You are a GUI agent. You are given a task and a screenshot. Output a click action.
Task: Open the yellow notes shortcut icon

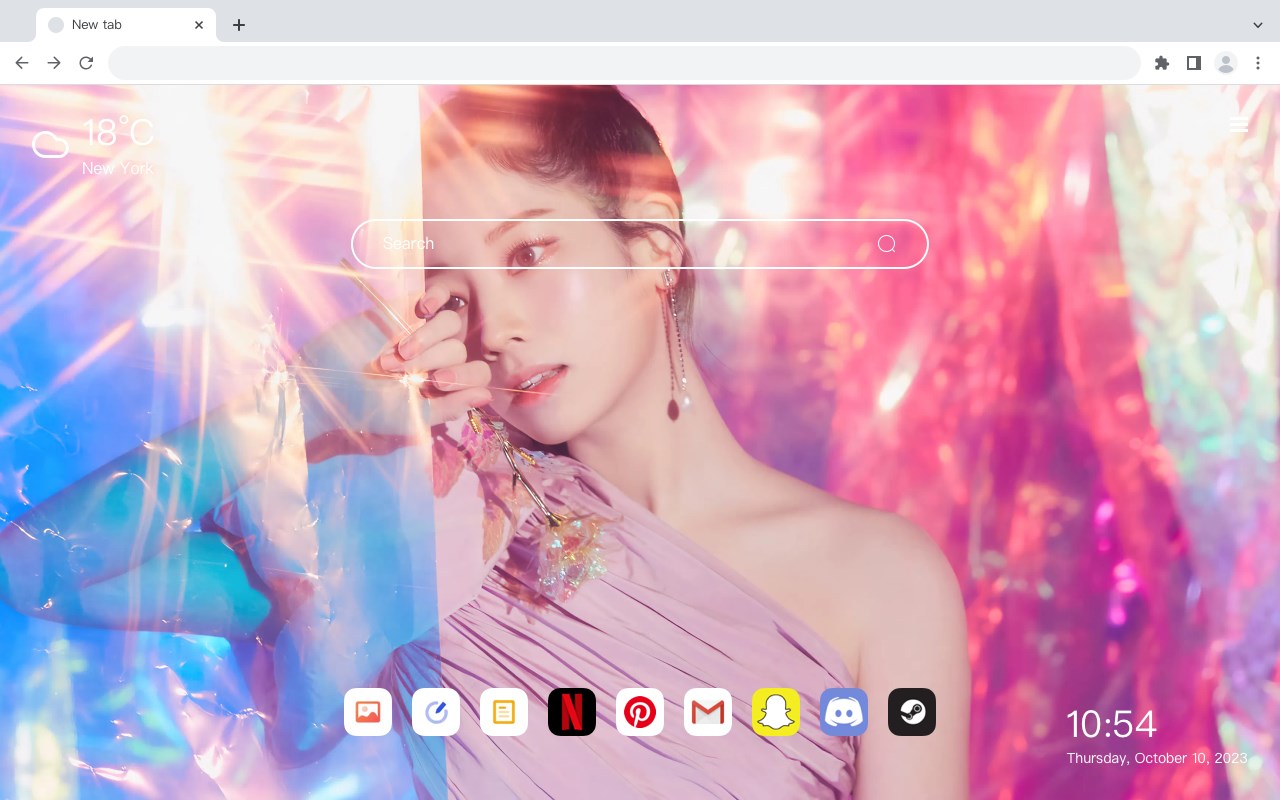click(504, 712)
